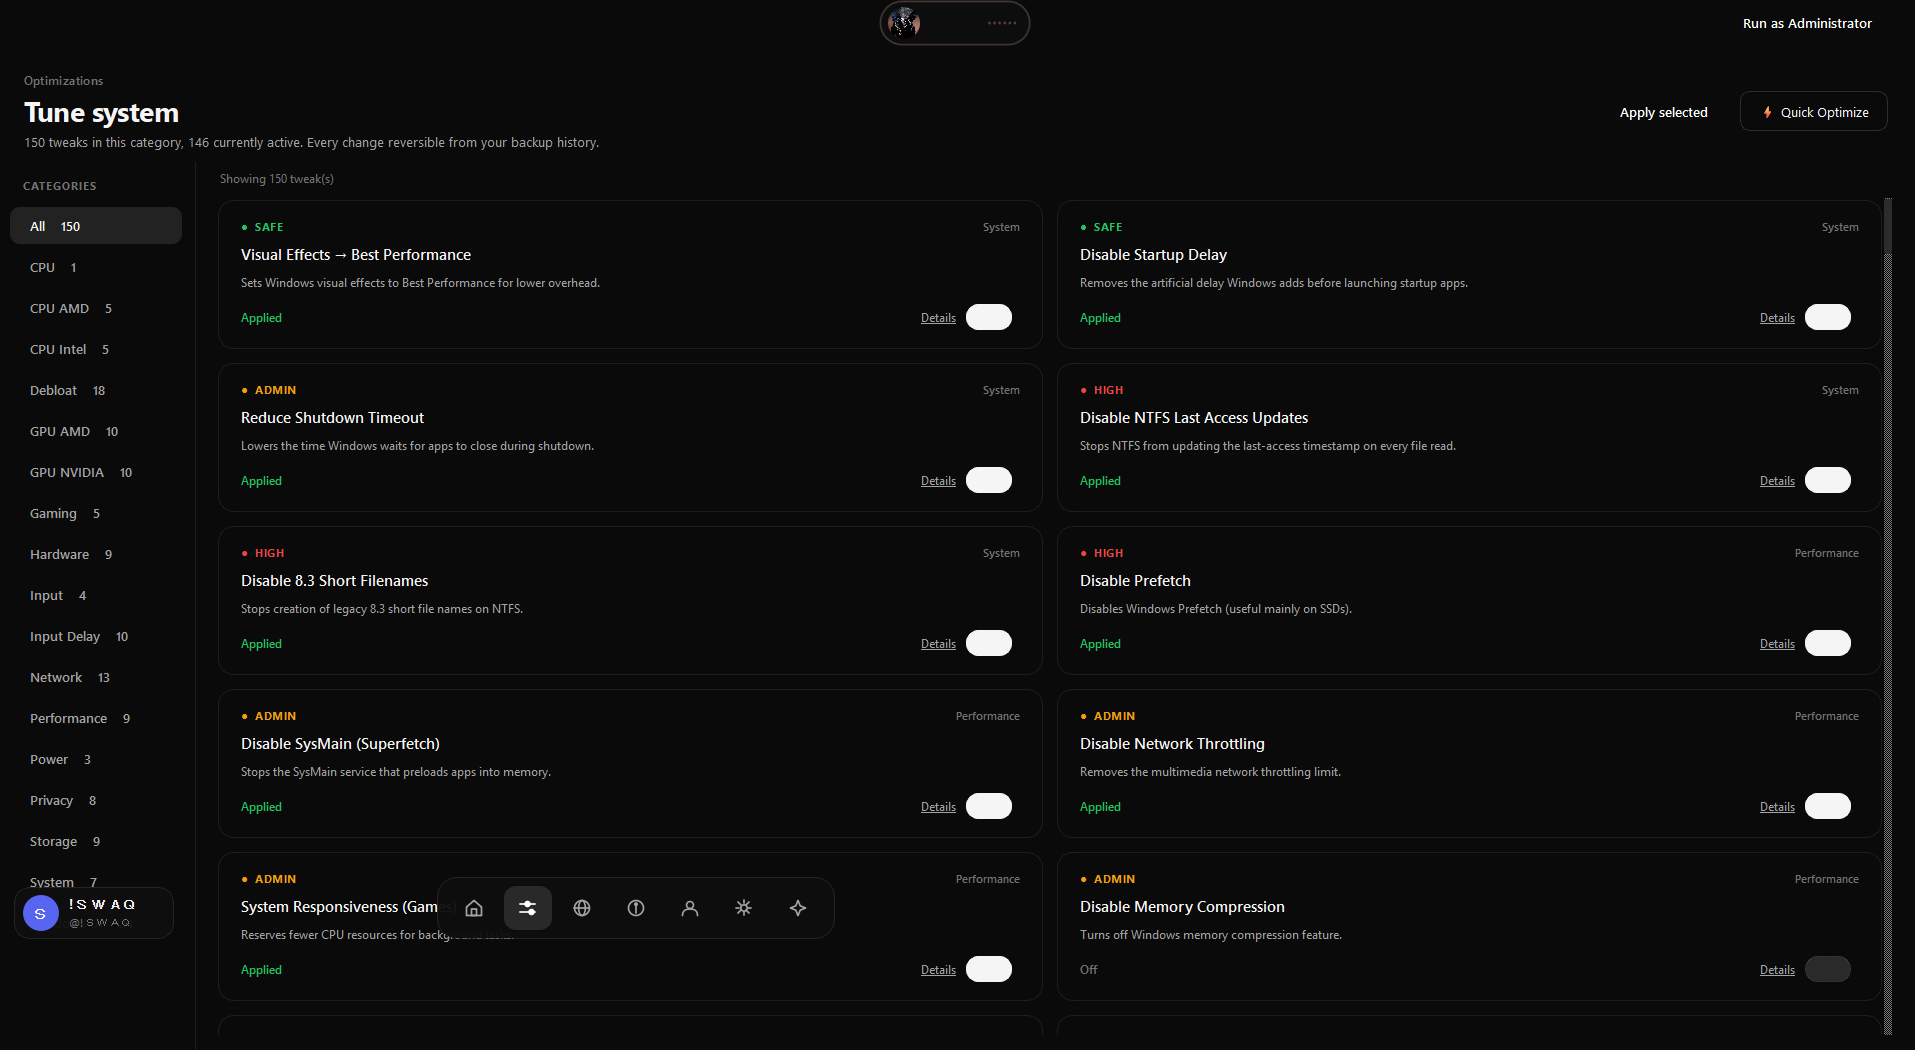Toggle Reduce Shutdown Timeout switch
Viewport: 1915px width, 1050px height.
[x=989, y=480]
